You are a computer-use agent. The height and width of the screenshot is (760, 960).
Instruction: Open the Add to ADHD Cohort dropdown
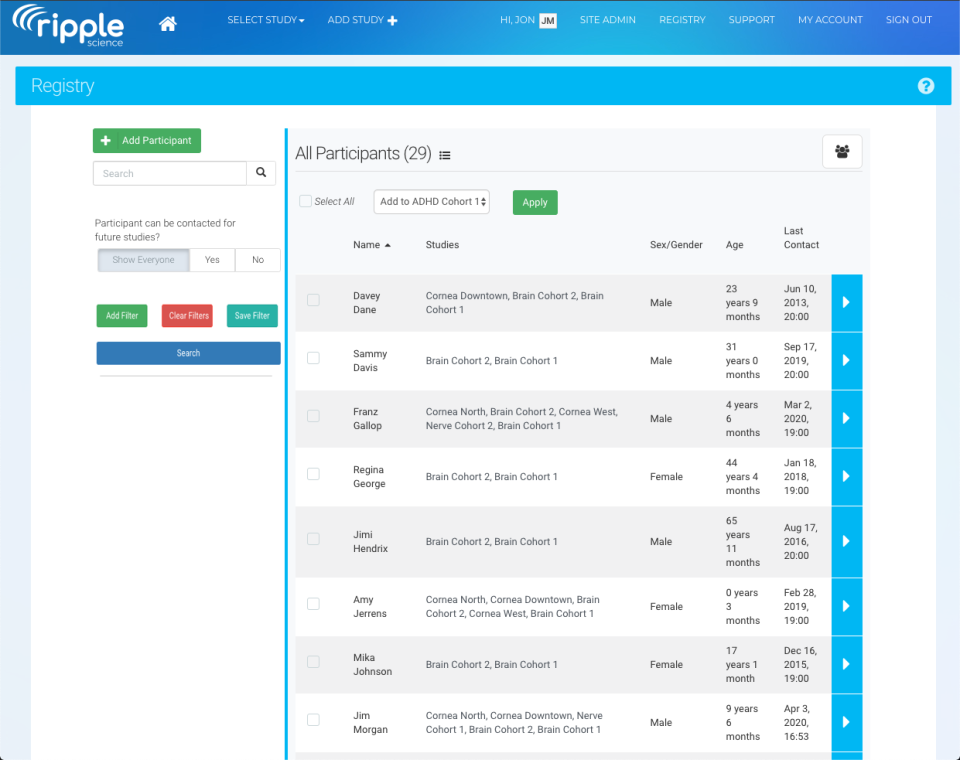pos(431,201)
